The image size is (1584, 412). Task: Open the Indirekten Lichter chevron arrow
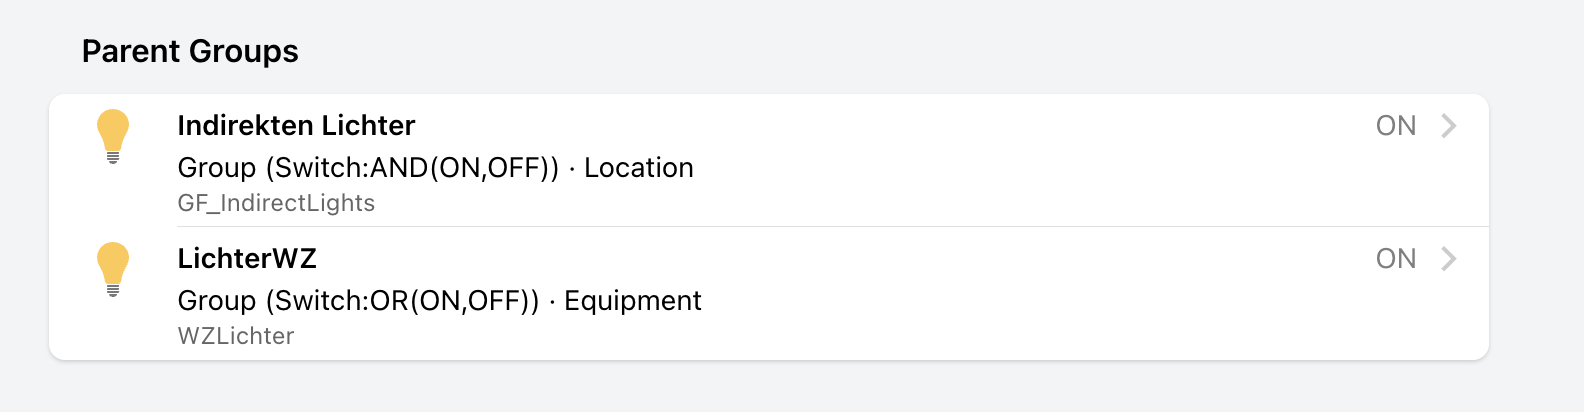[x=1448, y=126]
